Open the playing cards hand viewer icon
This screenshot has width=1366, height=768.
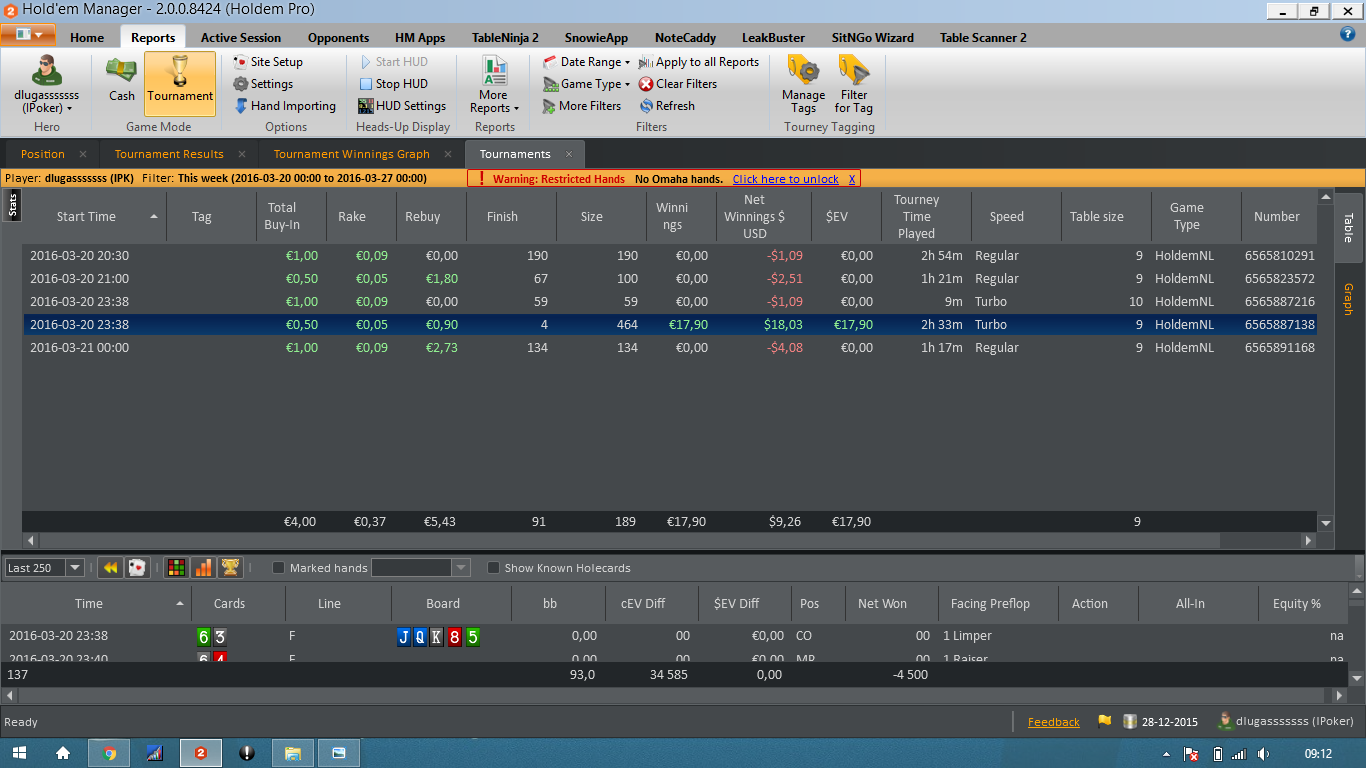tap(137, 568)
